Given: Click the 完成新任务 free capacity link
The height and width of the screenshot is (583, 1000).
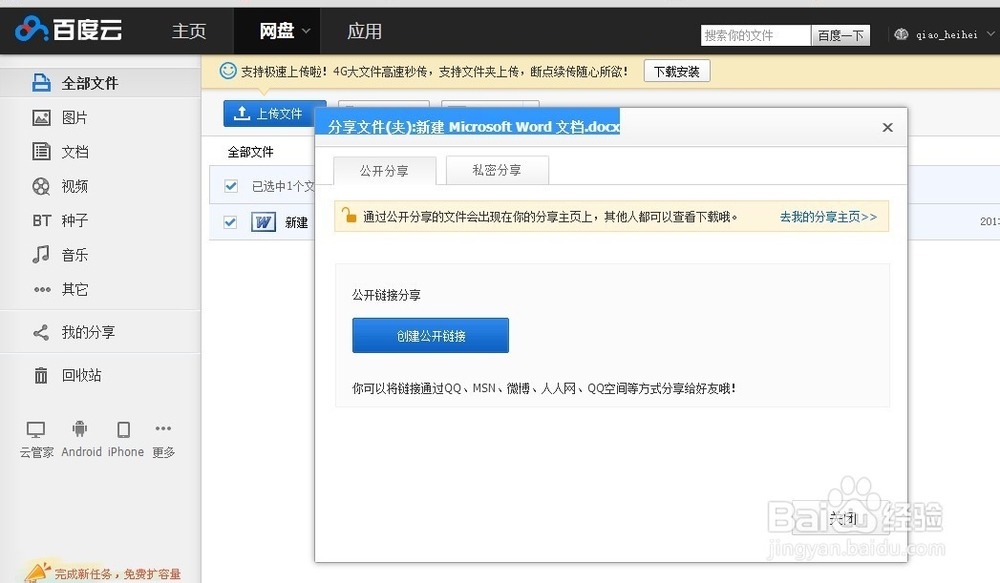Looking at the screenshot, I should pos(117,574).
